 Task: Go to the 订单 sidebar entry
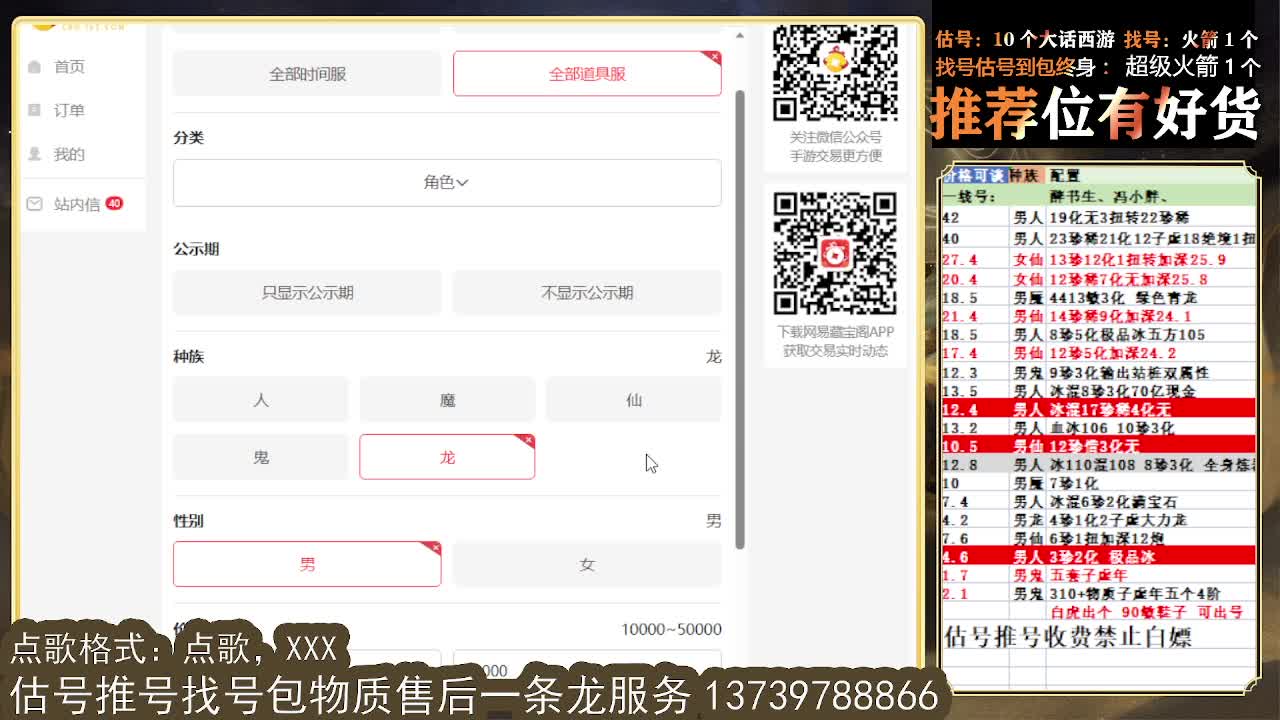[69, 110]
